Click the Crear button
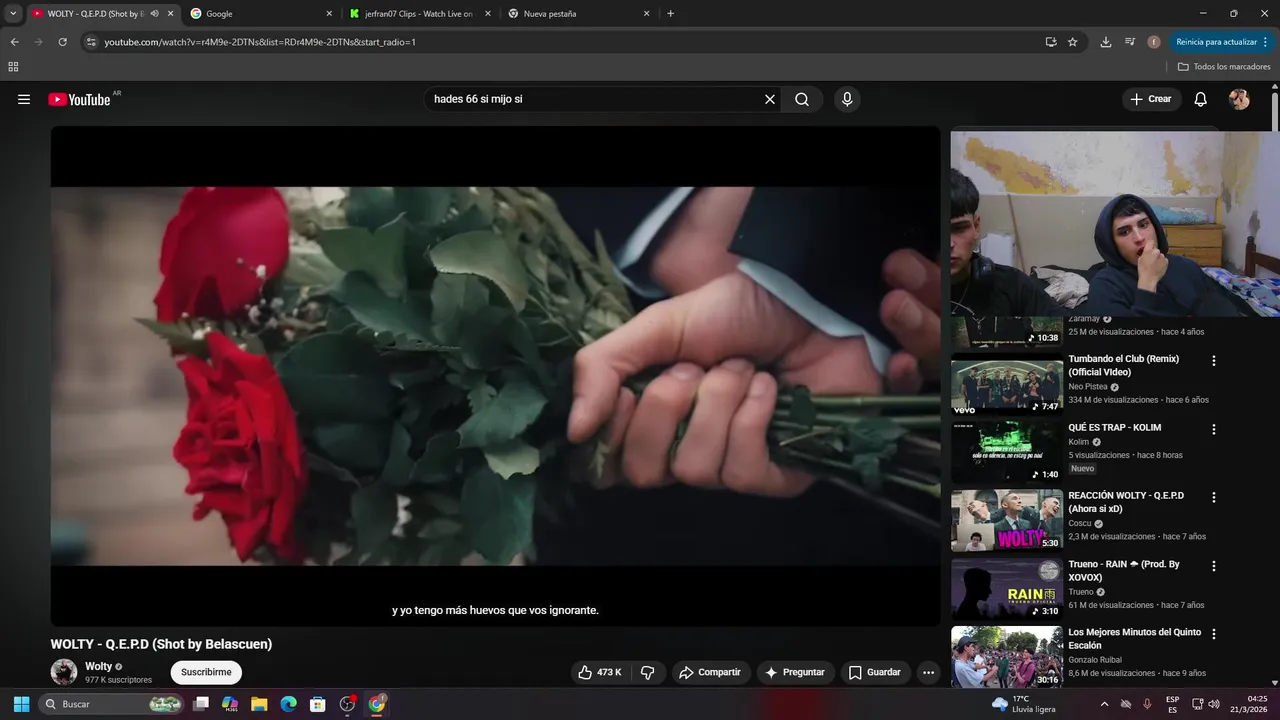 click(1151, 99)
